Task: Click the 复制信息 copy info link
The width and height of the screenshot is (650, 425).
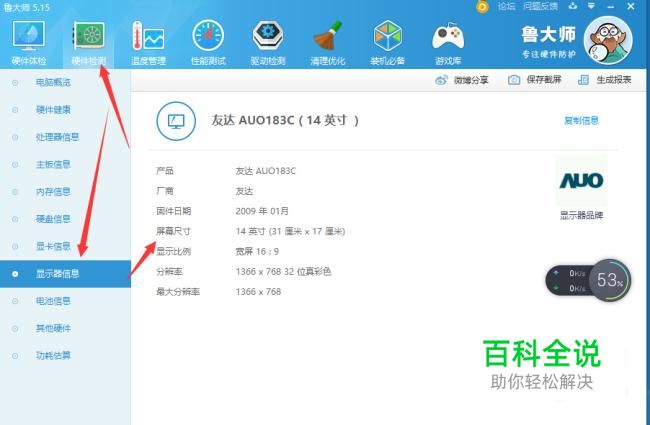Action: [x=581, y=121]
